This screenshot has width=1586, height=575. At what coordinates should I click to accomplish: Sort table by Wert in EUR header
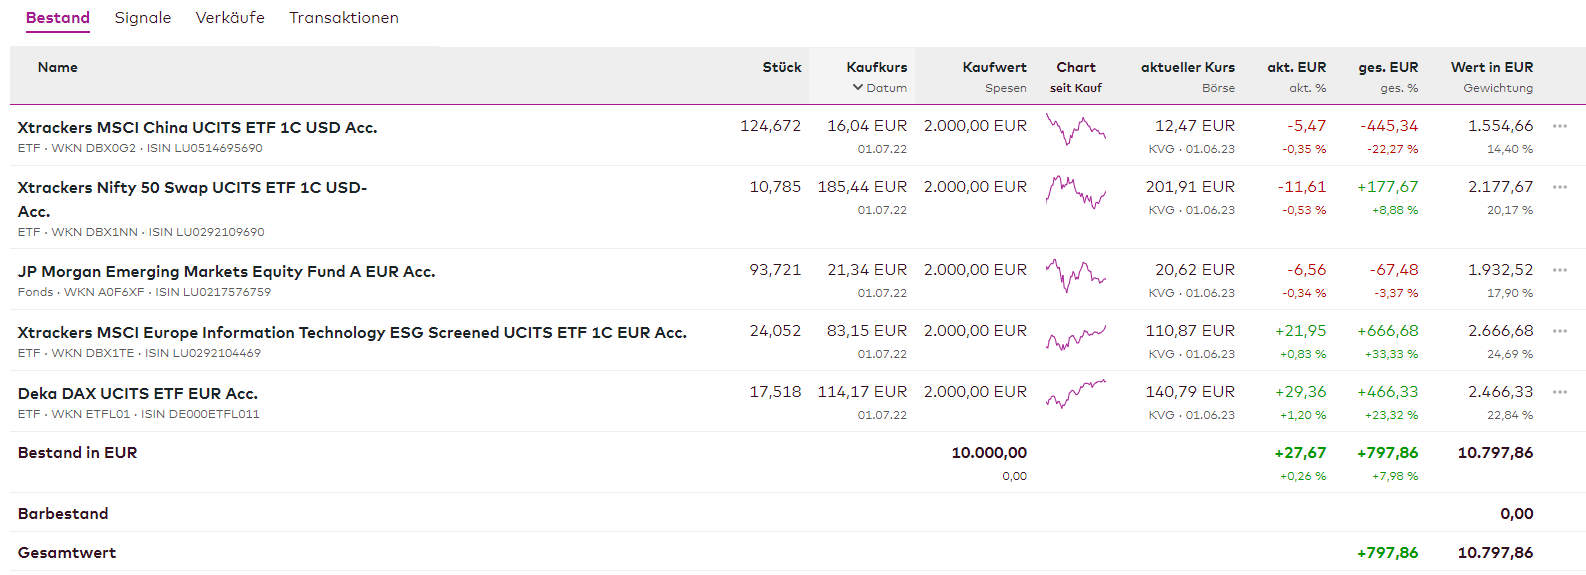(x=1491, y=67)
